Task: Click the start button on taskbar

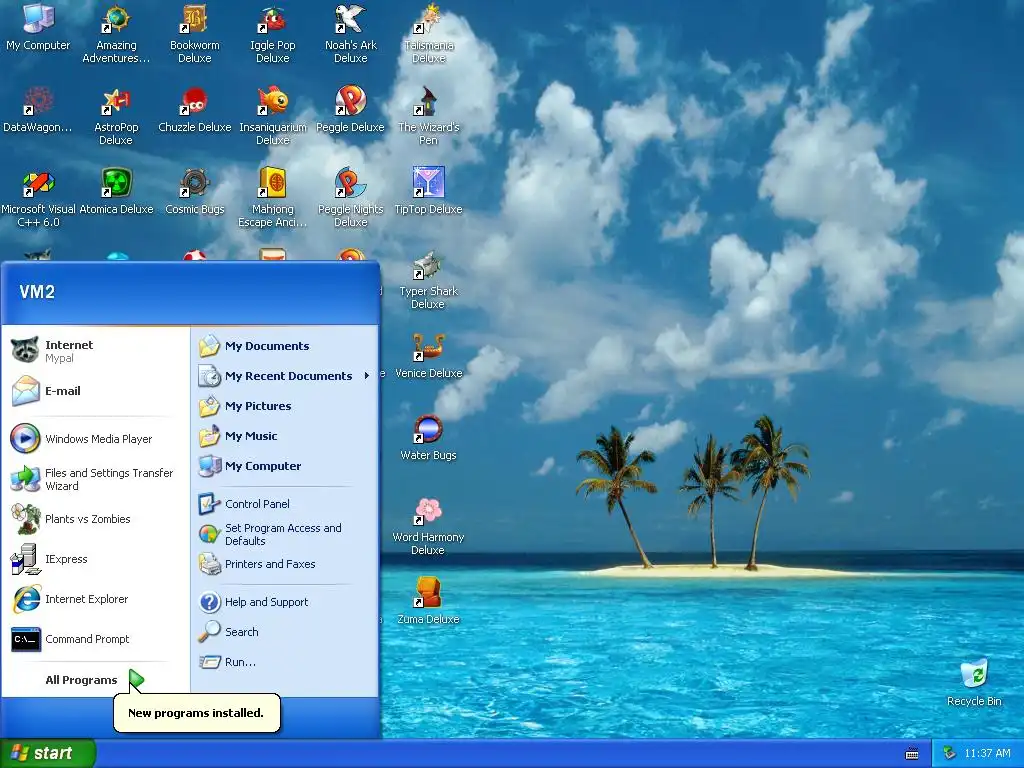Action: pos(47,753)
